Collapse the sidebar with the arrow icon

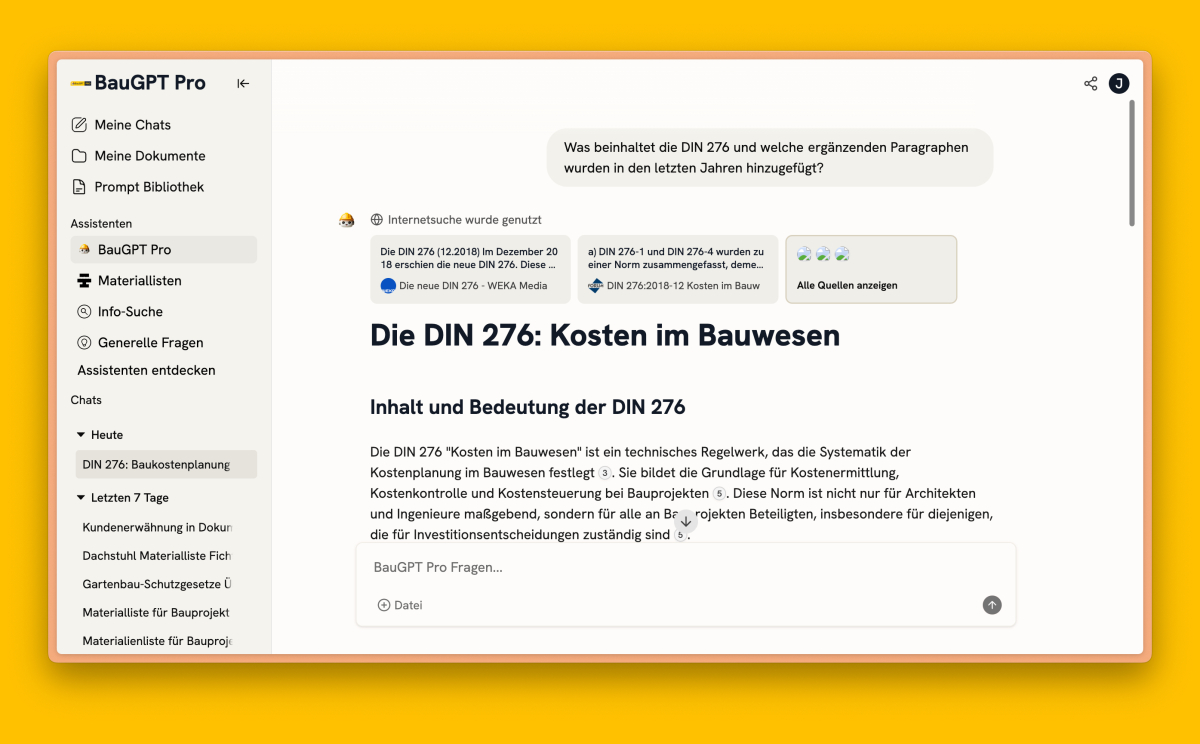[x=243, y=84]
